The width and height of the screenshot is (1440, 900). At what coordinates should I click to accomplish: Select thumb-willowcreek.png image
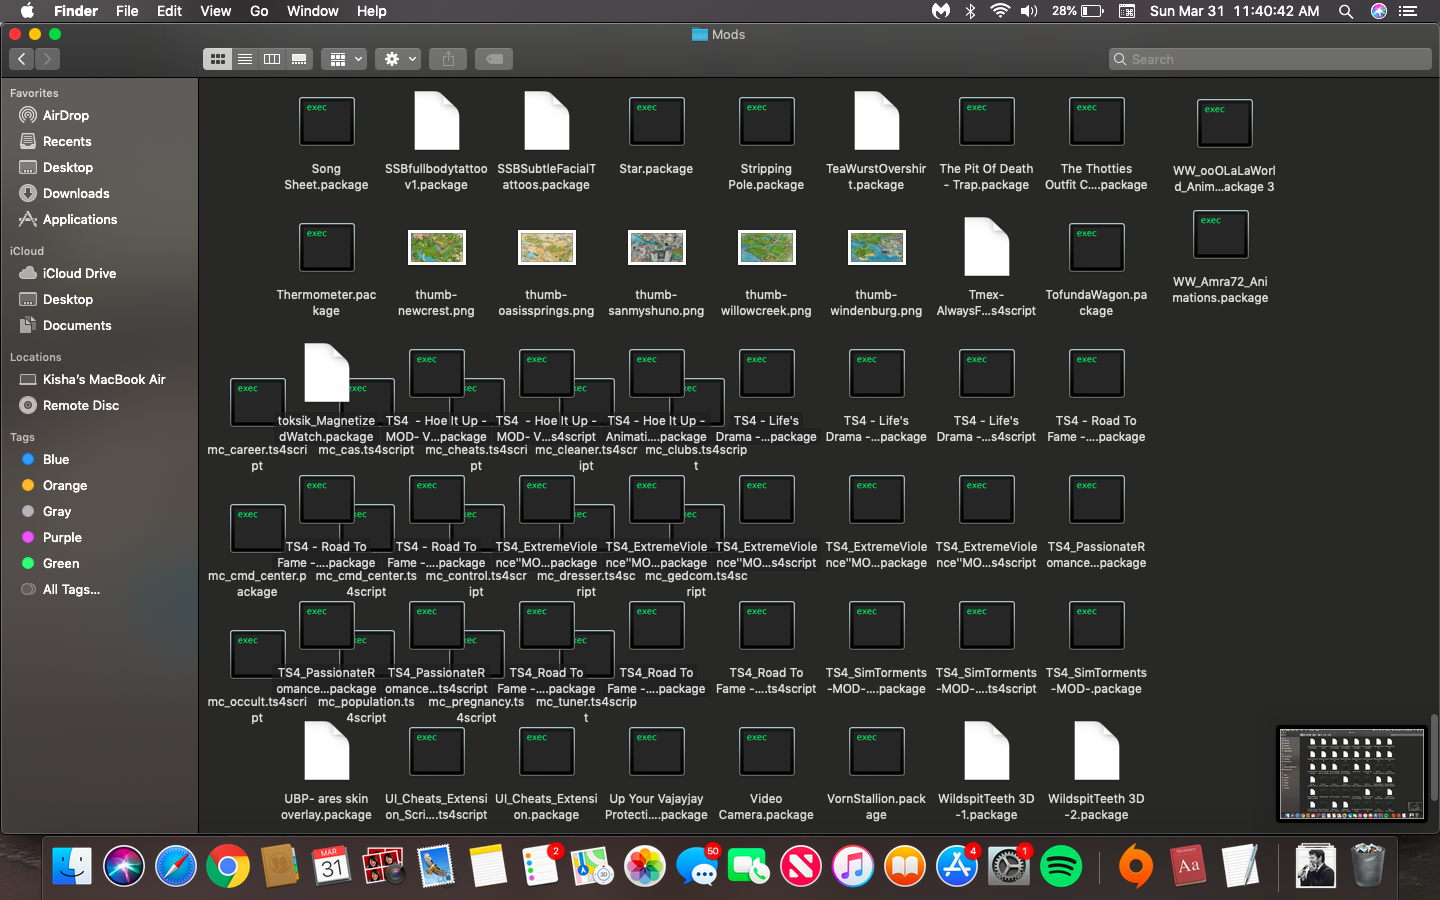click(x=766, y=248)
